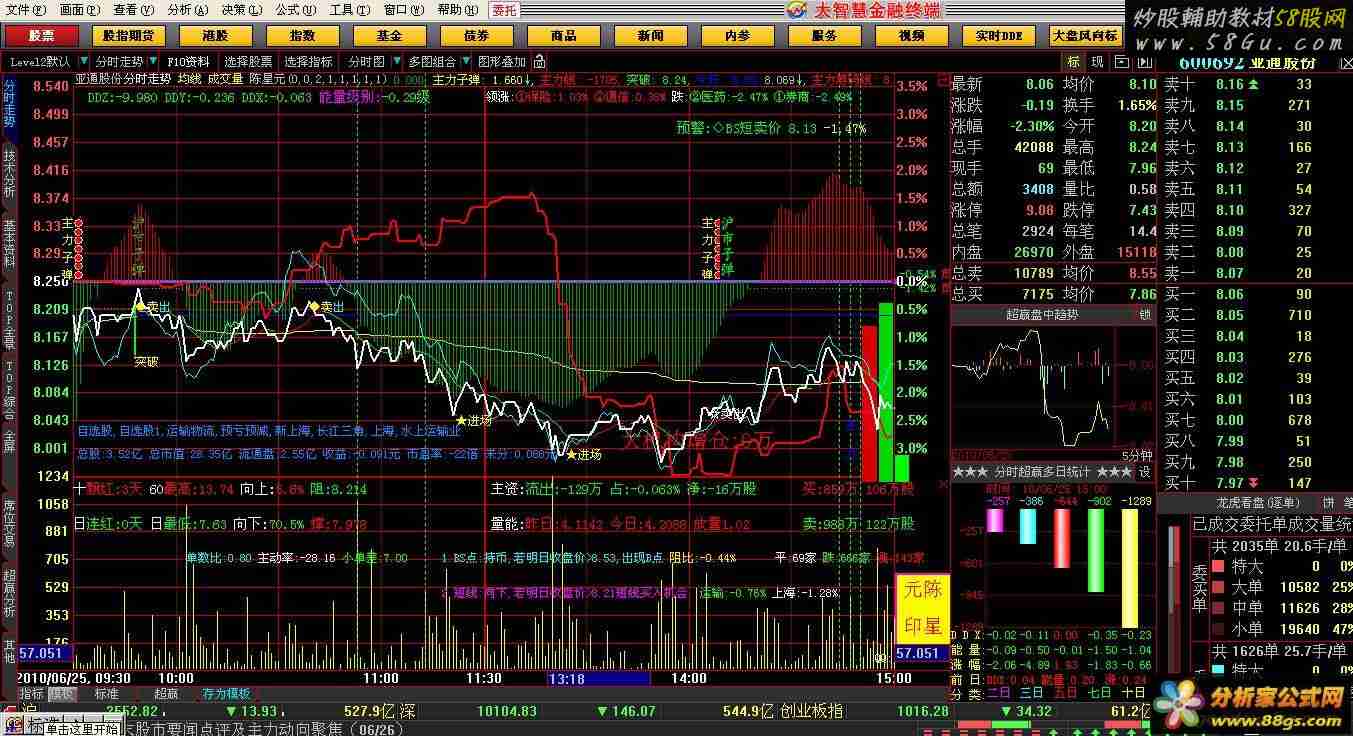Switch to the 超赢 indicator tab
This screenshot has width=1353, height=736.
tap(166, 693)
